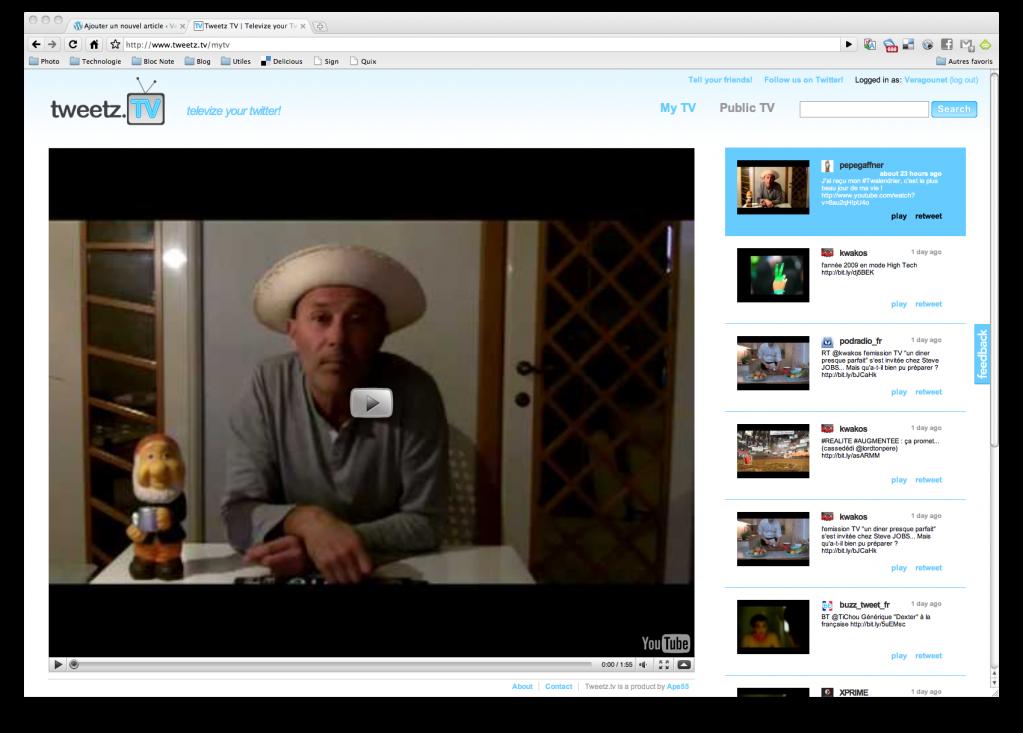This screenshot has height=733, width=1023.
Task: Bookmark the page with the star icon
Action: click(x=115, y=44)
